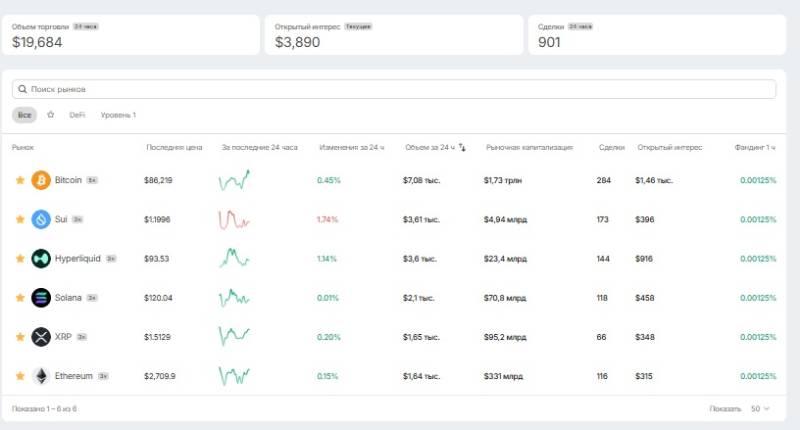
Task: Switch to the Уровень 1 filter tab
Action: click(x=118, y=115)
